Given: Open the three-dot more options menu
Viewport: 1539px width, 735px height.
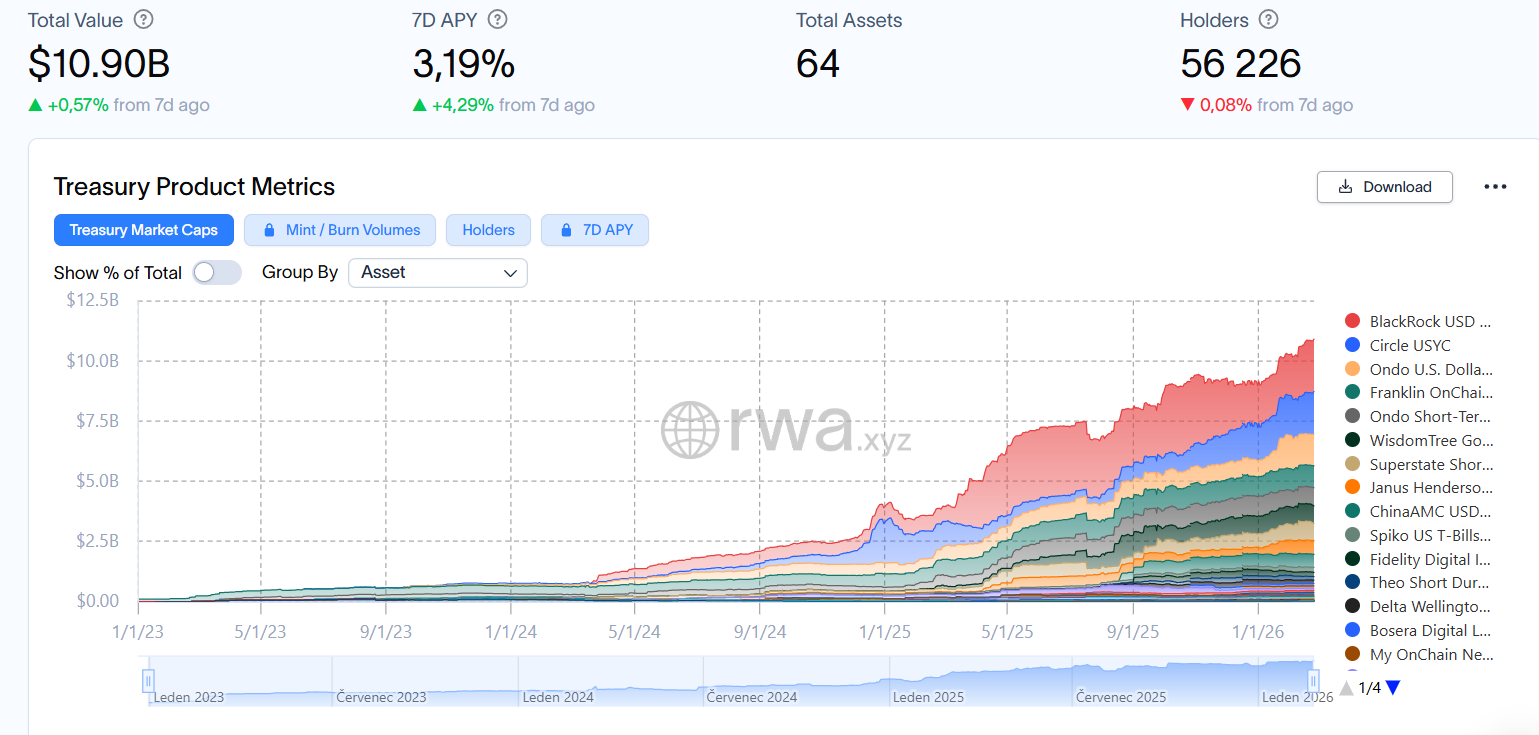Looking at the screenshot, I should (1495, 187).
